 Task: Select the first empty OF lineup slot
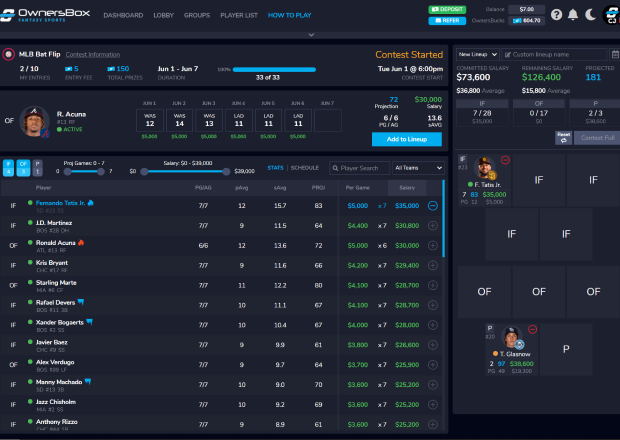tap(484, 292)
